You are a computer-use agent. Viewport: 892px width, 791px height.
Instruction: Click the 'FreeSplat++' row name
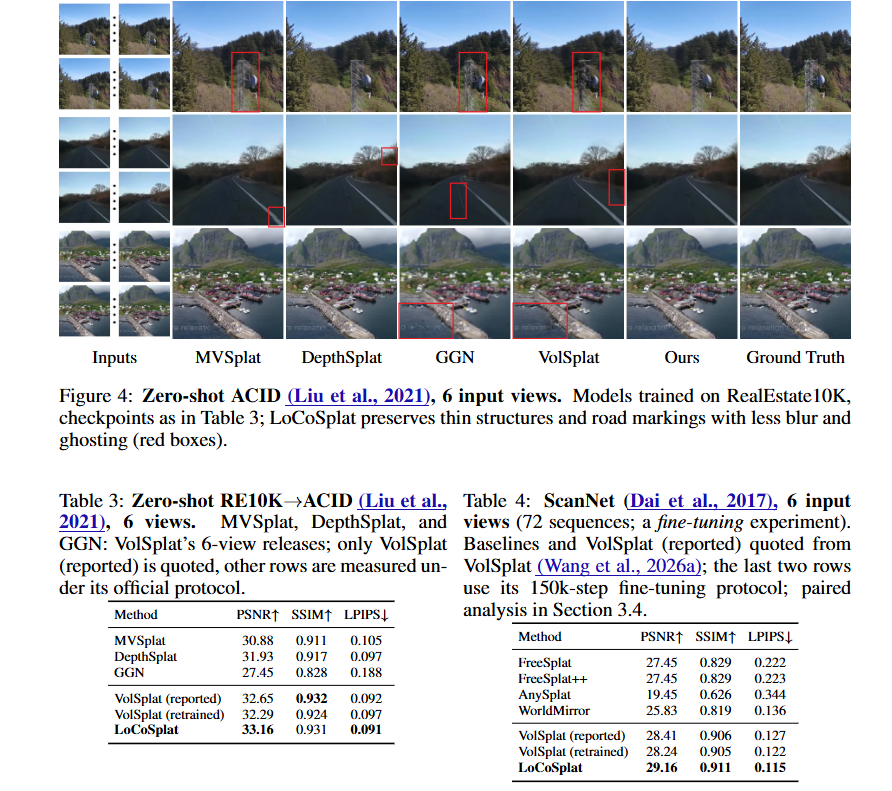click(x=553, y=679)
